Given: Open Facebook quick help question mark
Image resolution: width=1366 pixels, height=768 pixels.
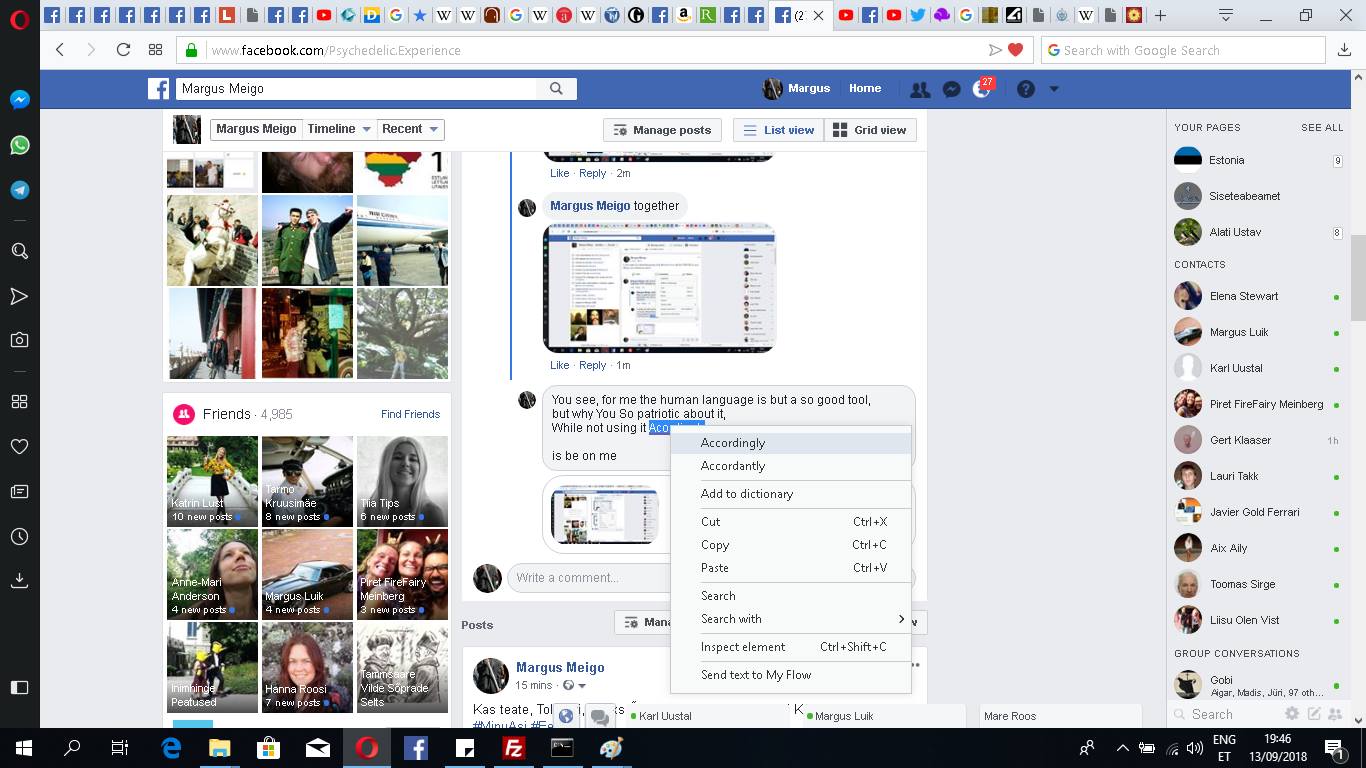Looking at the screenshot, I should pyautogui.click(x=1026, y=89).
